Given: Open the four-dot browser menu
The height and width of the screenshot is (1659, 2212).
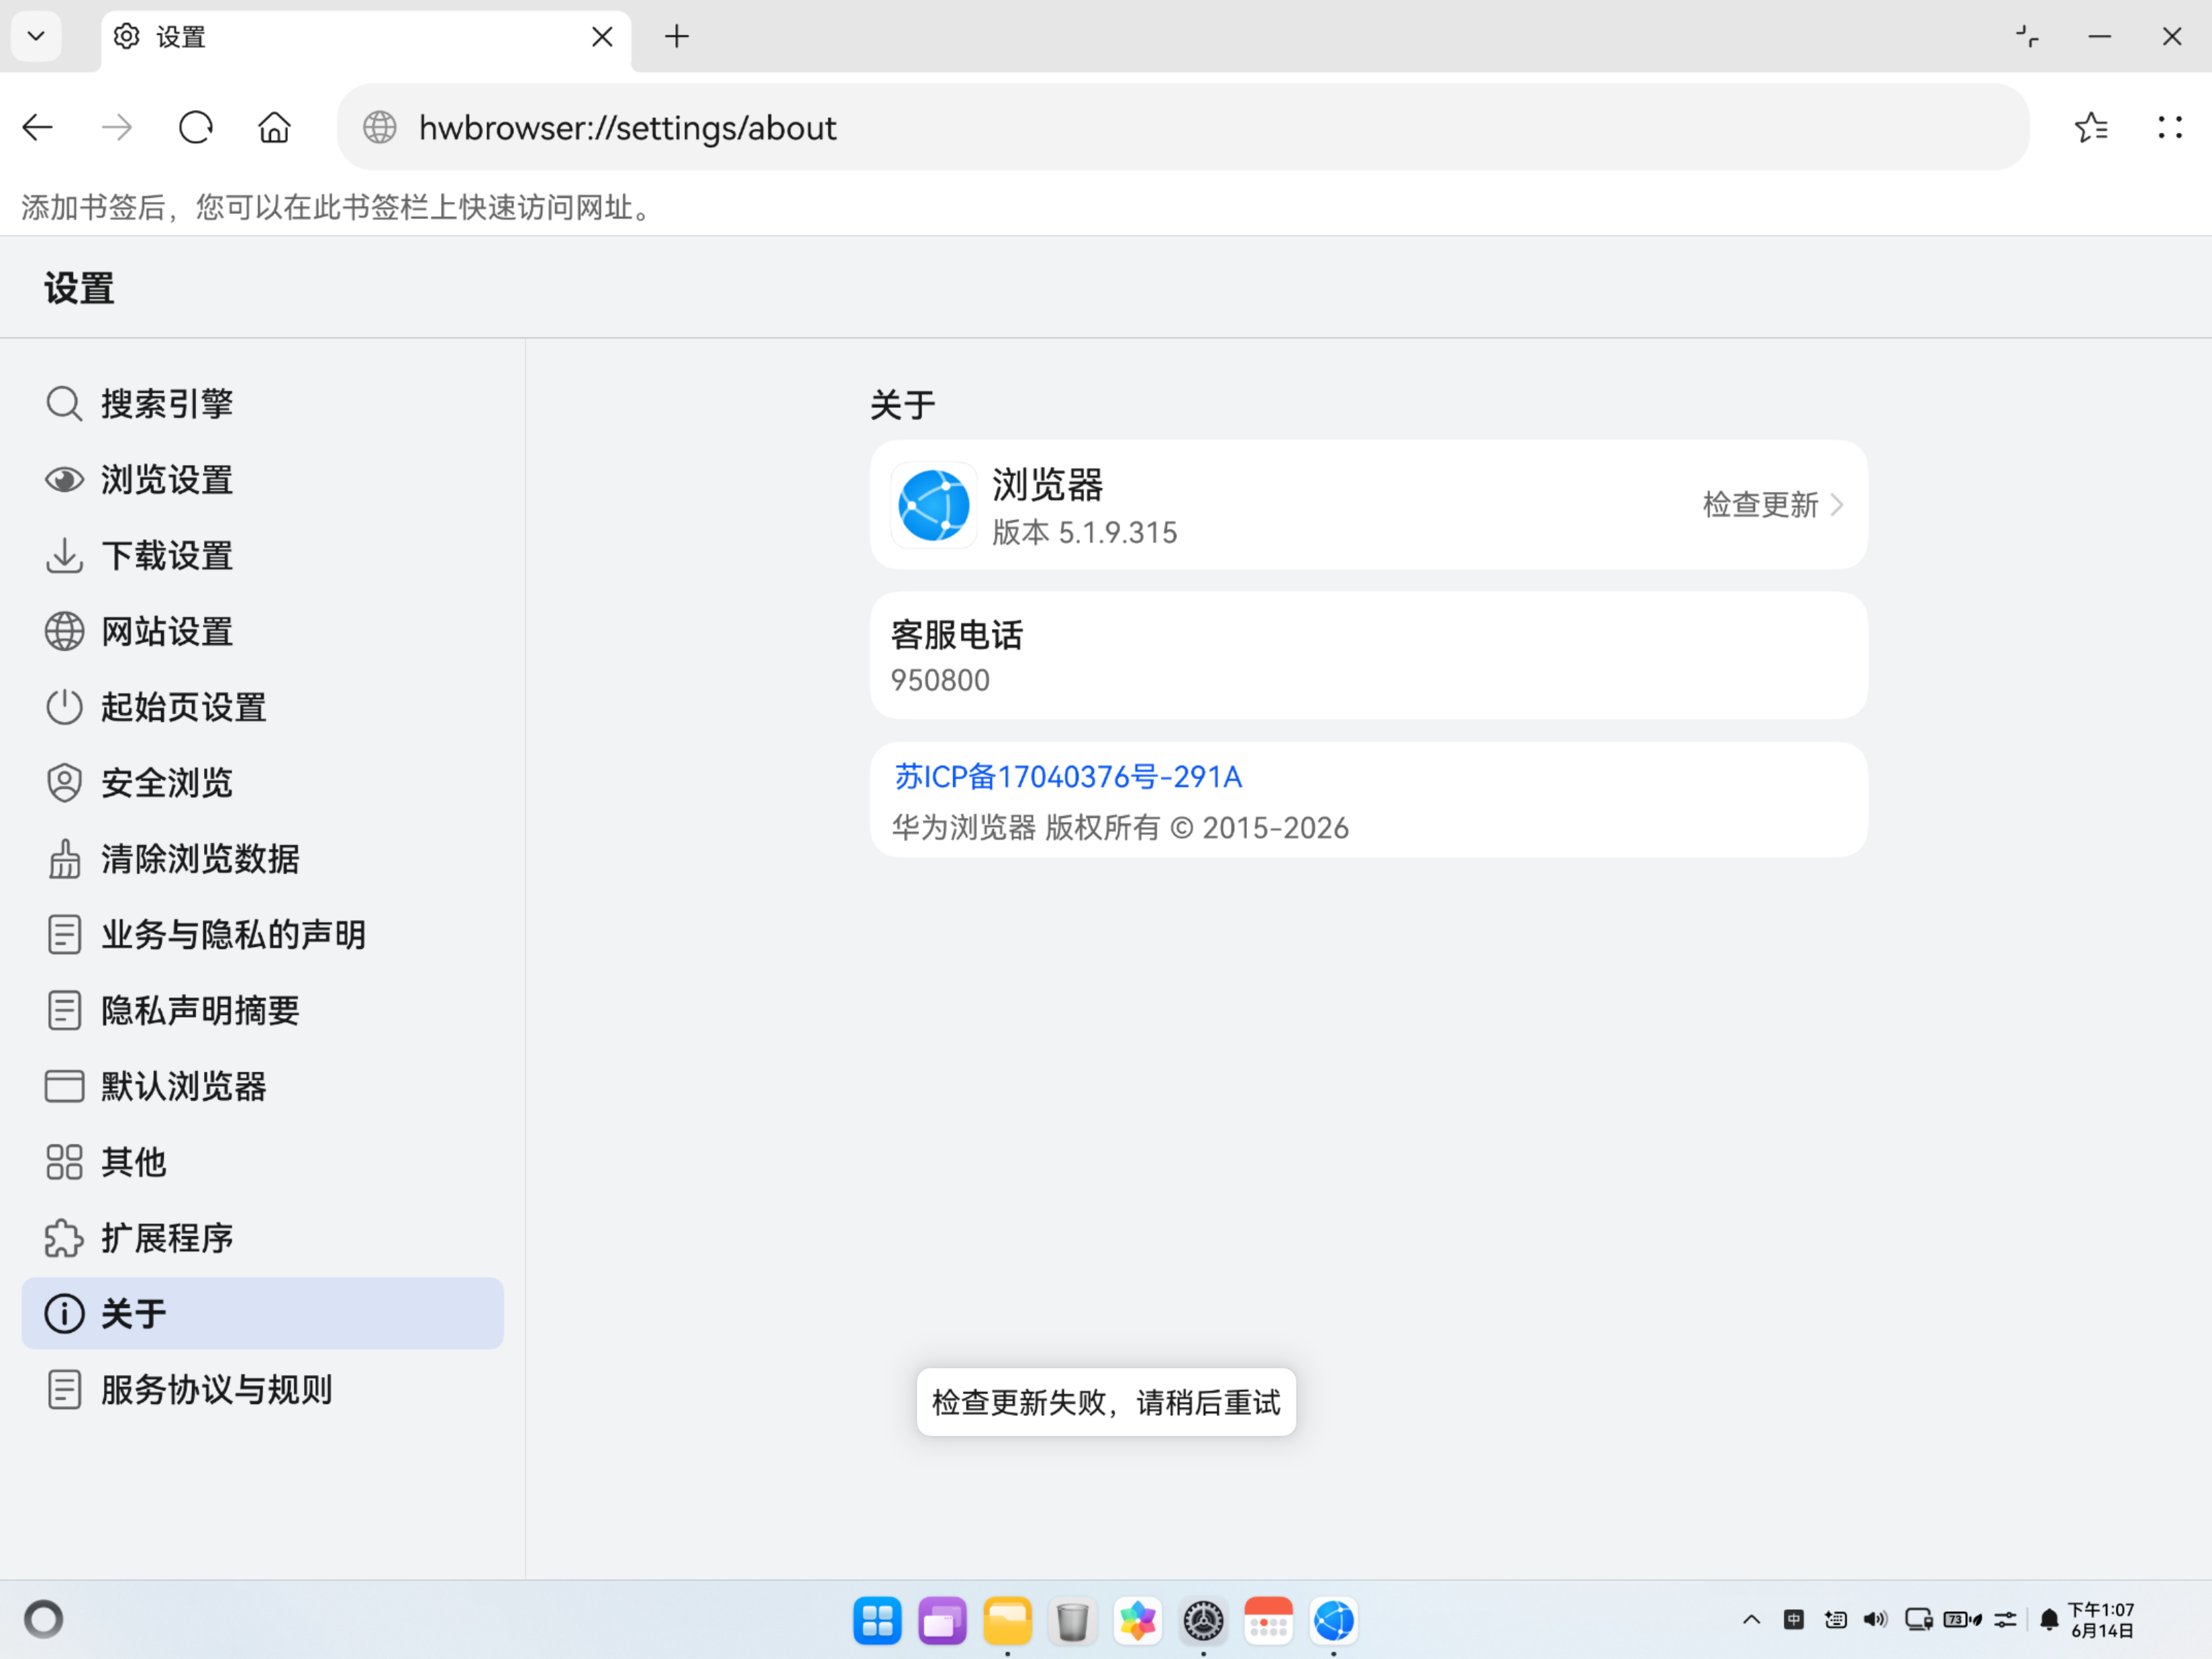Looking at the screenshot, I should pos(2169,127).
